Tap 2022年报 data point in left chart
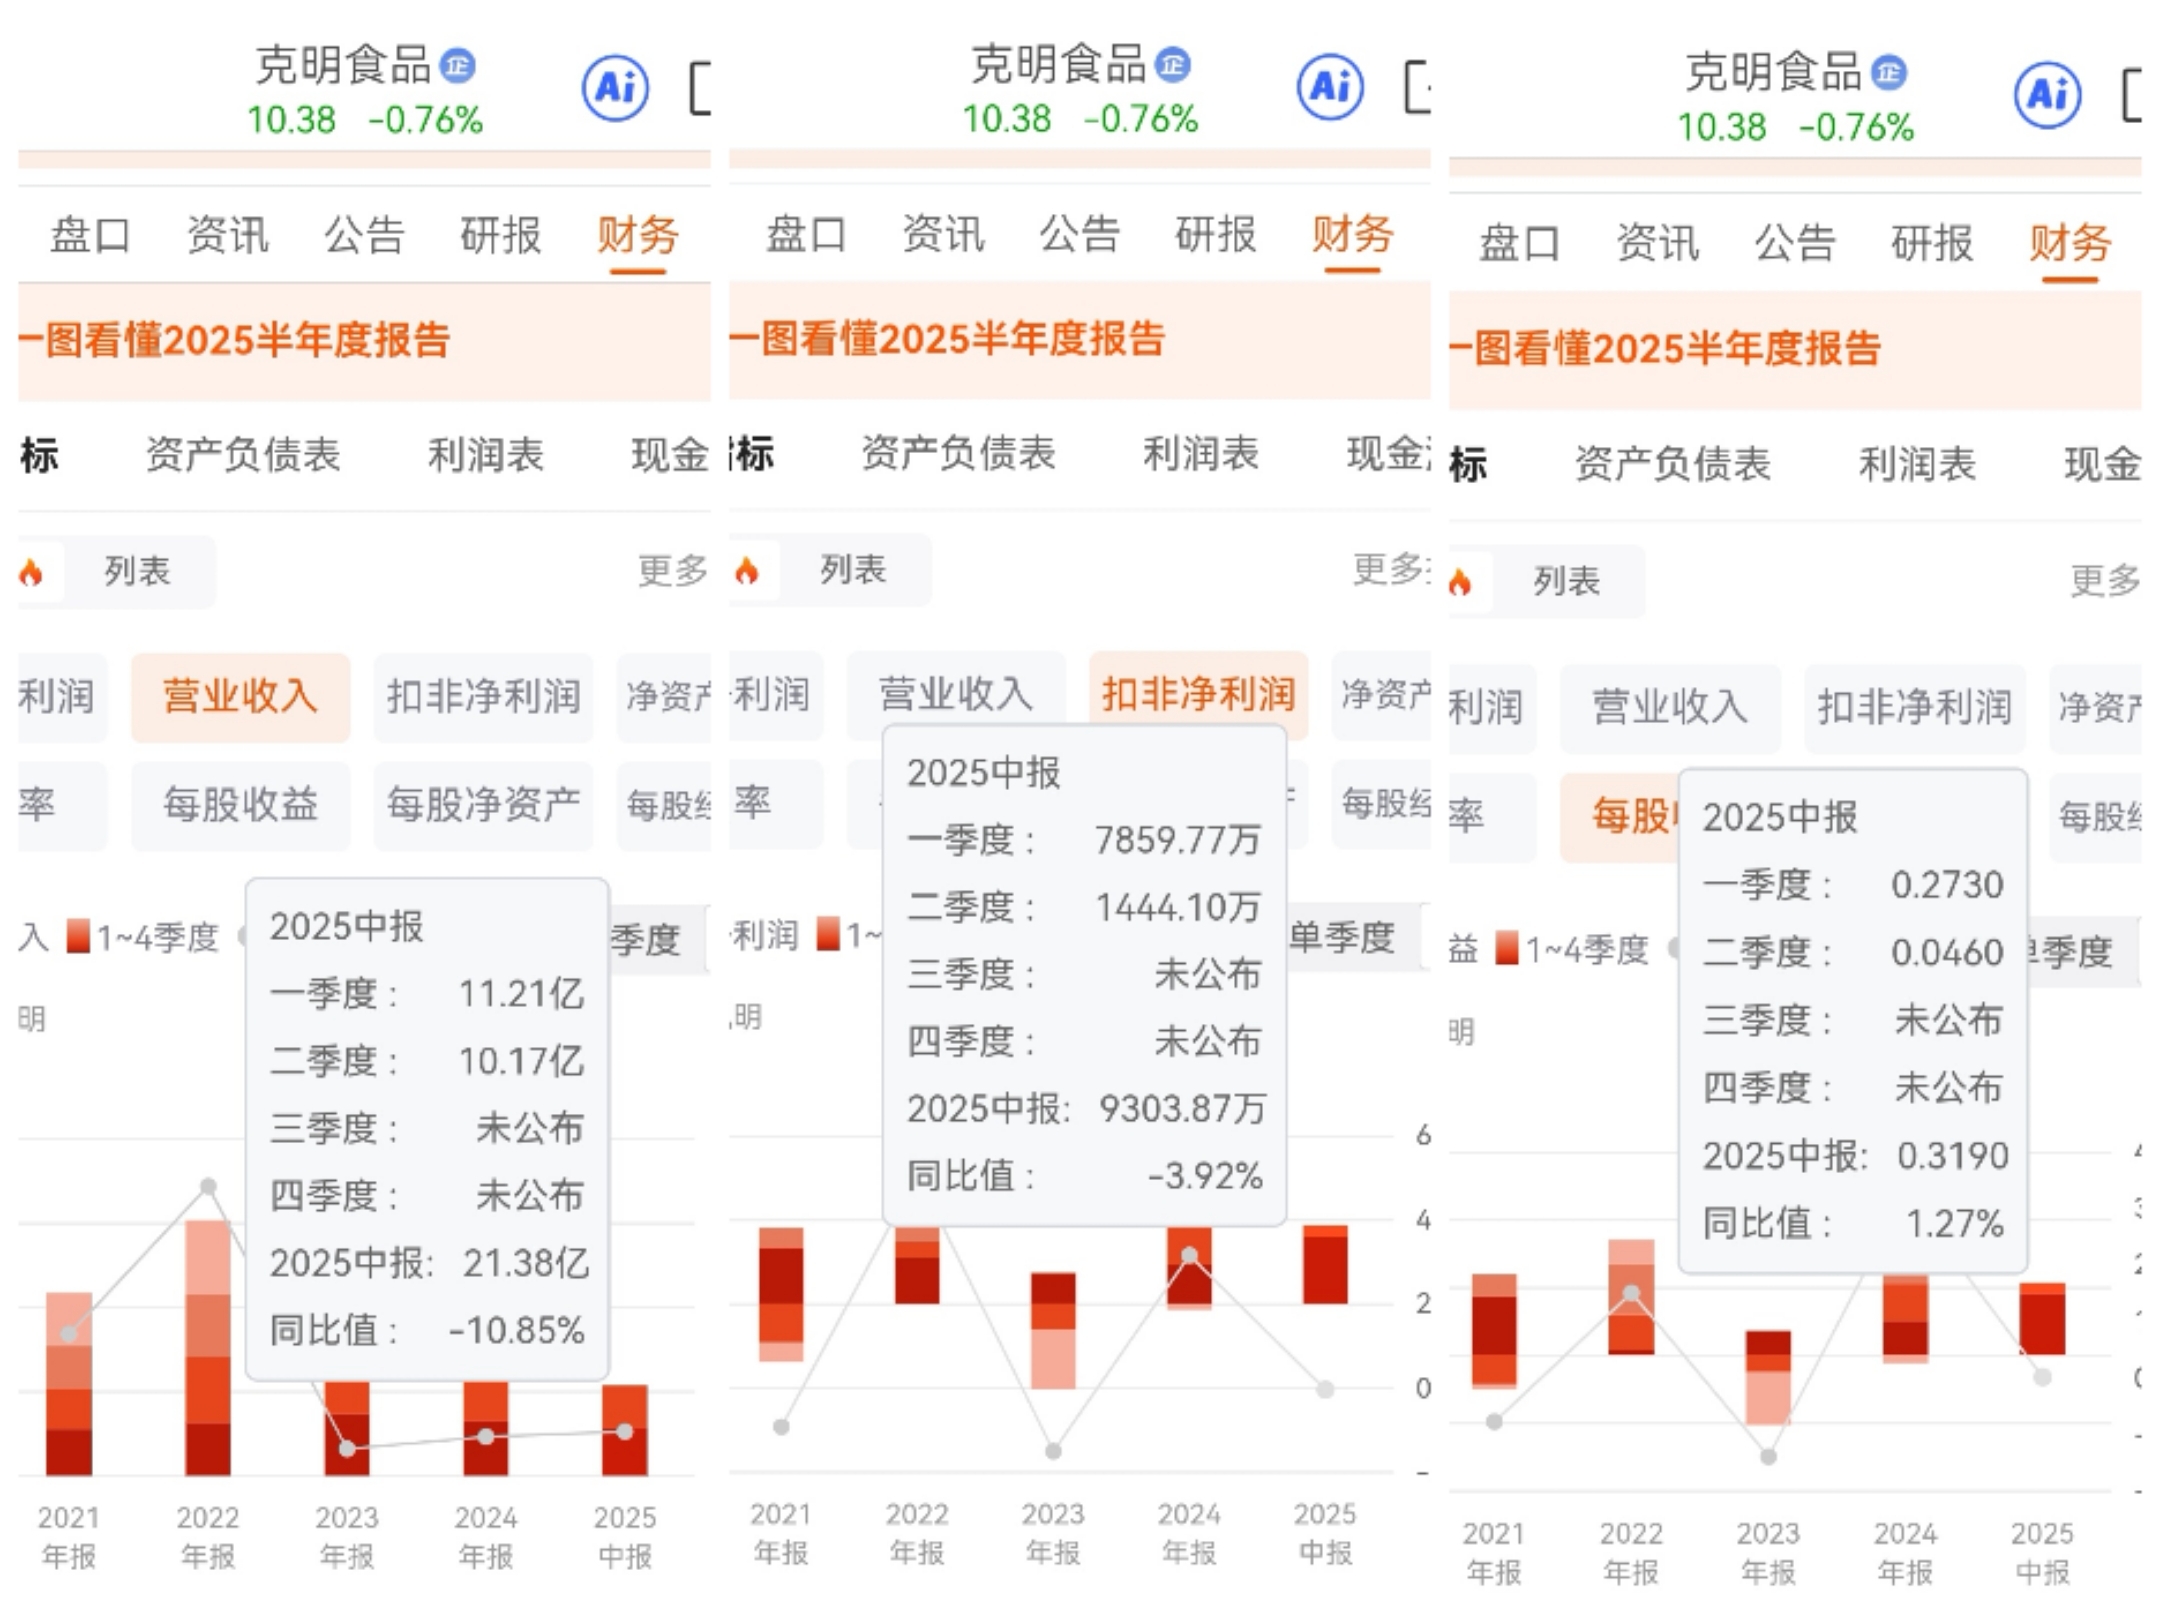This screenshot has height=1620, width=2160. pyautogui.click(x=208, y=1186)
